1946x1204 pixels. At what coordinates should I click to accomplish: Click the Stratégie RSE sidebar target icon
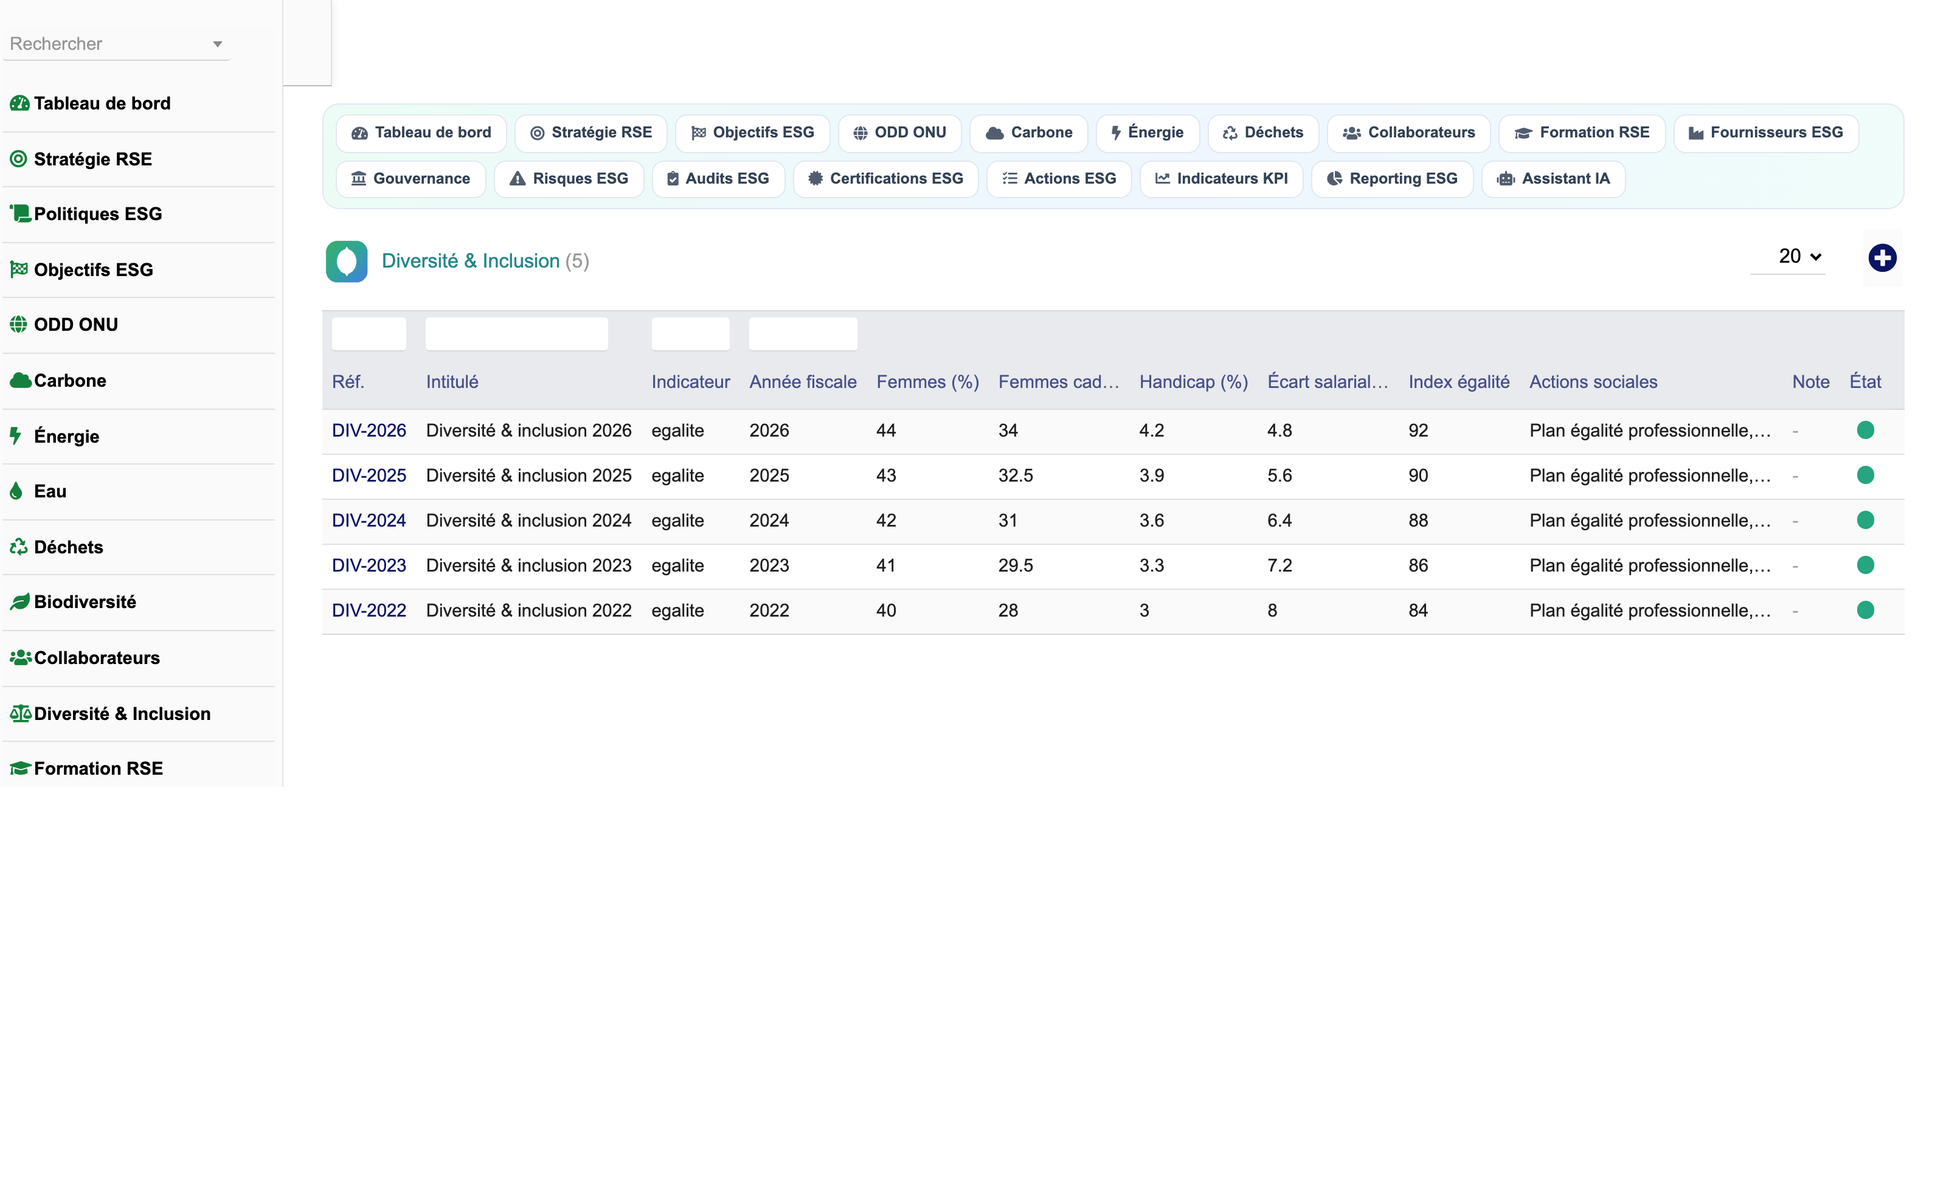[18, 159]
